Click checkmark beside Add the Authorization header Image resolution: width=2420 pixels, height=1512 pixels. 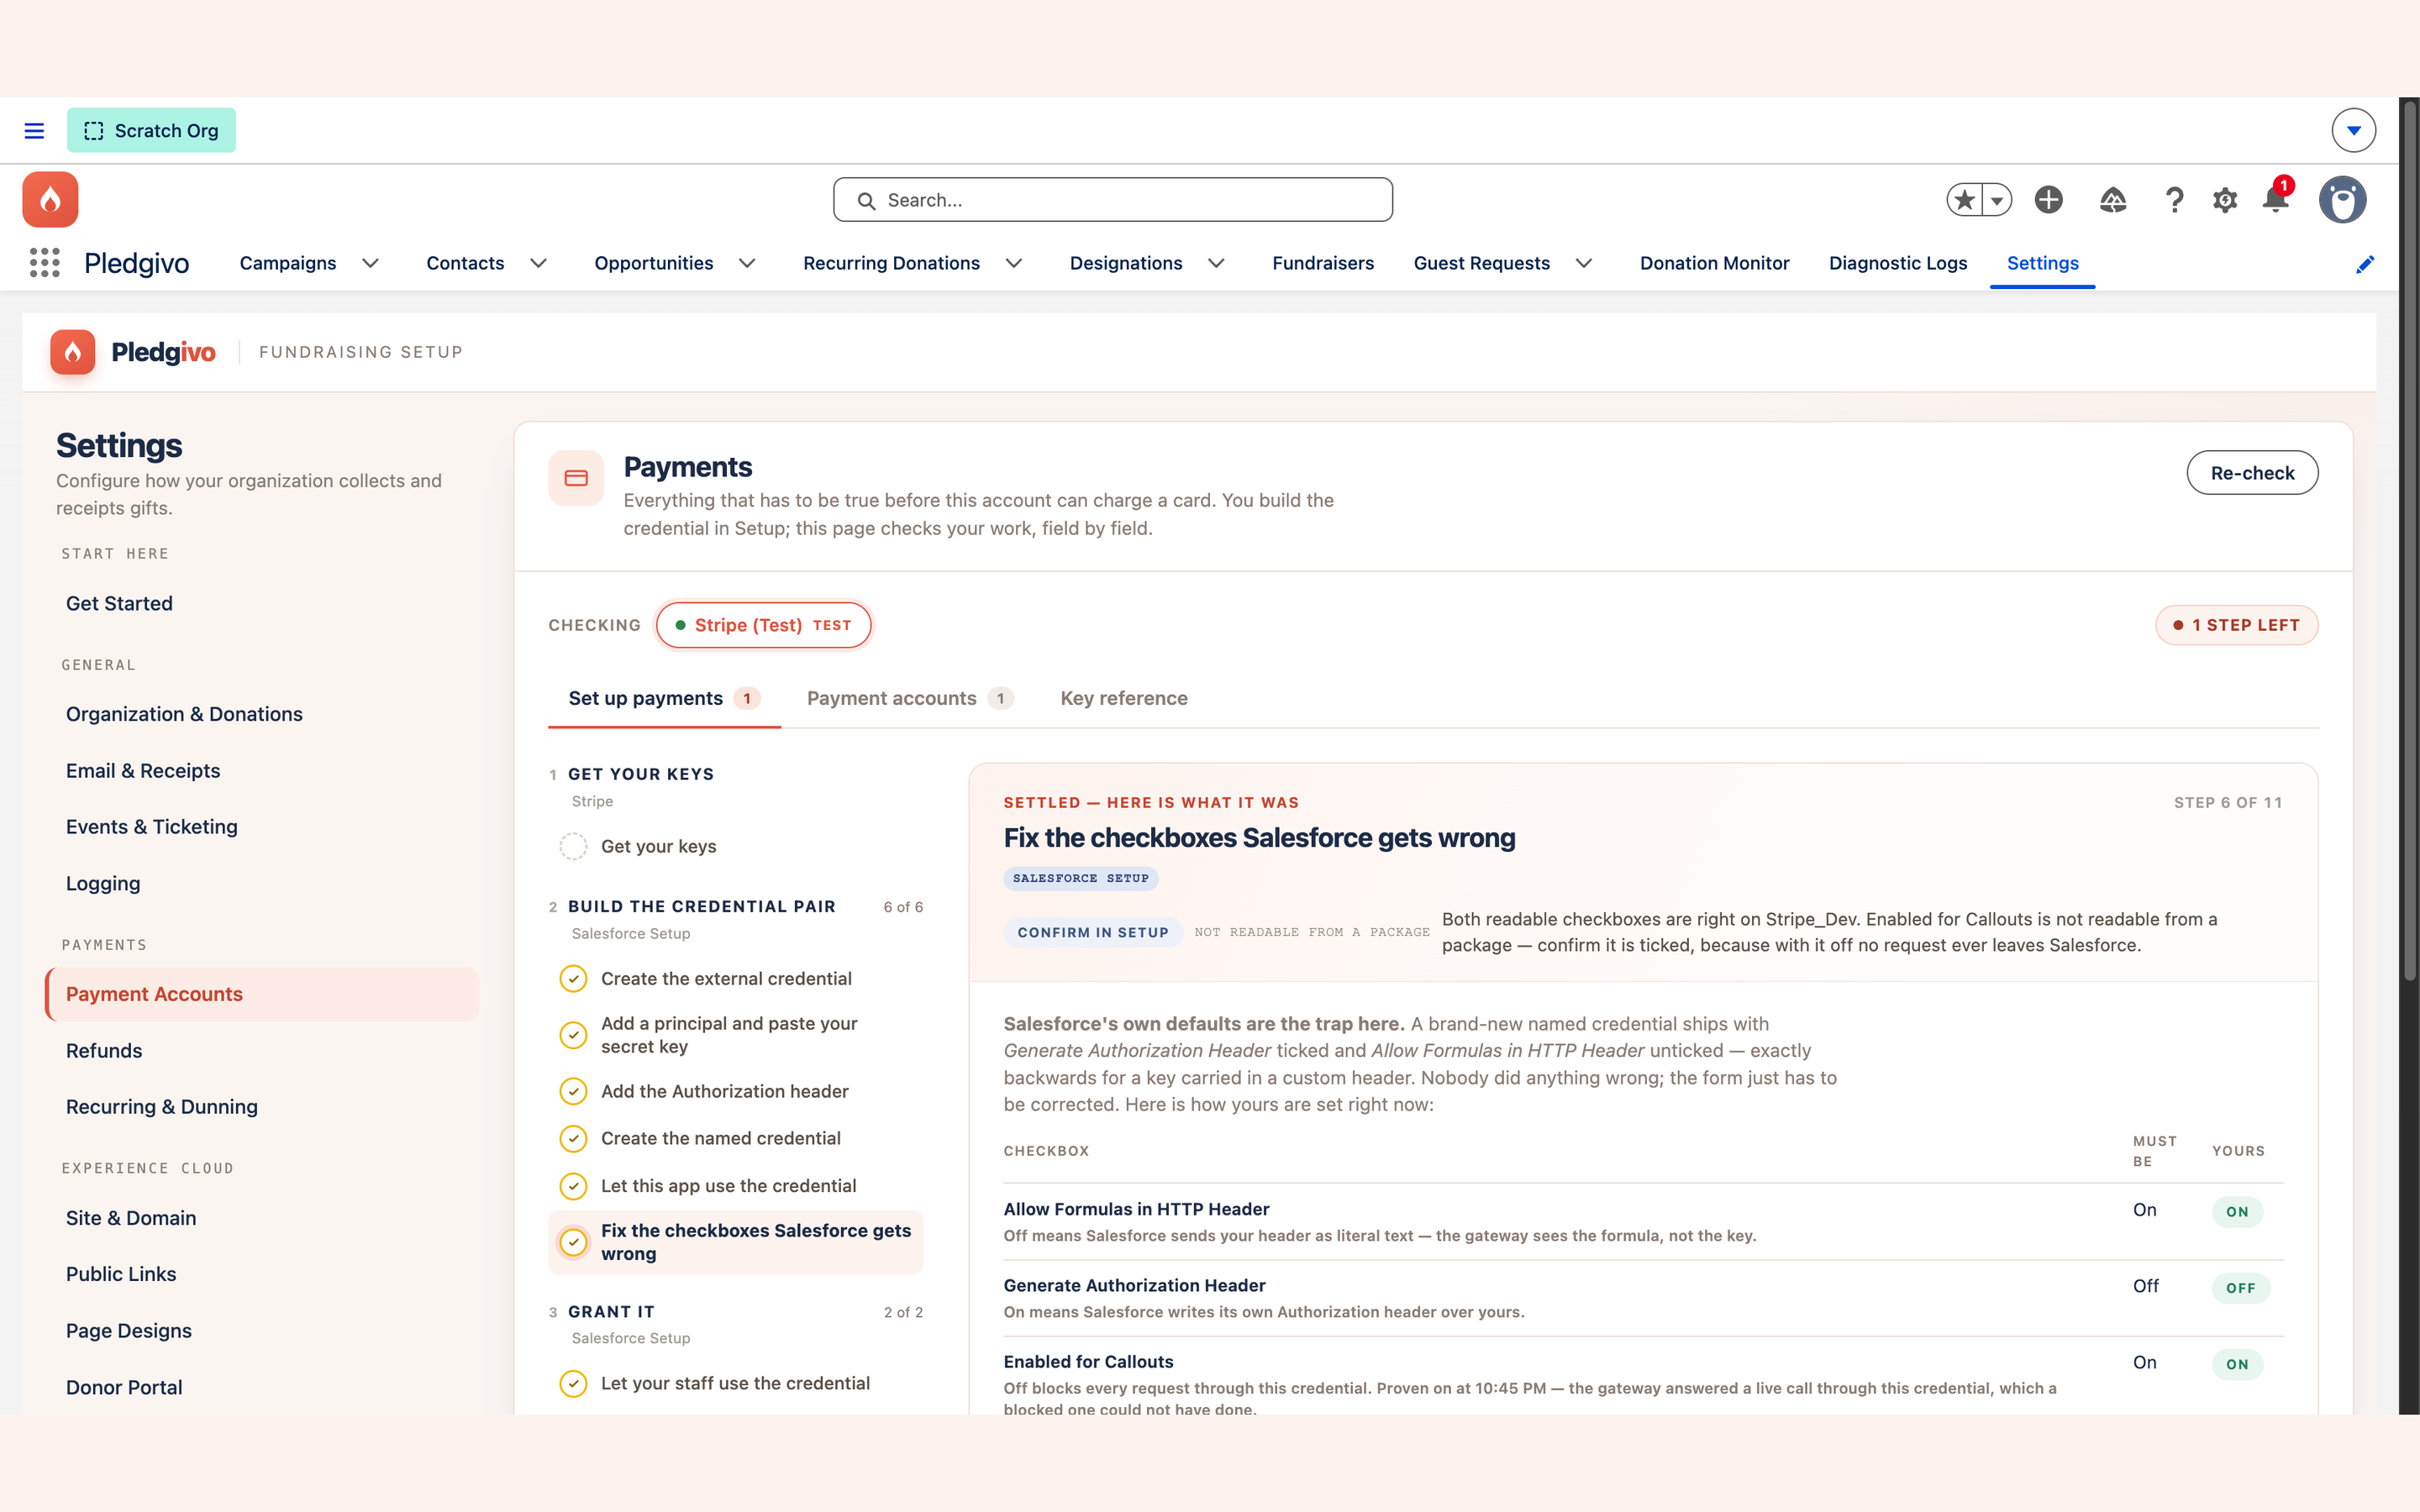573,1091
